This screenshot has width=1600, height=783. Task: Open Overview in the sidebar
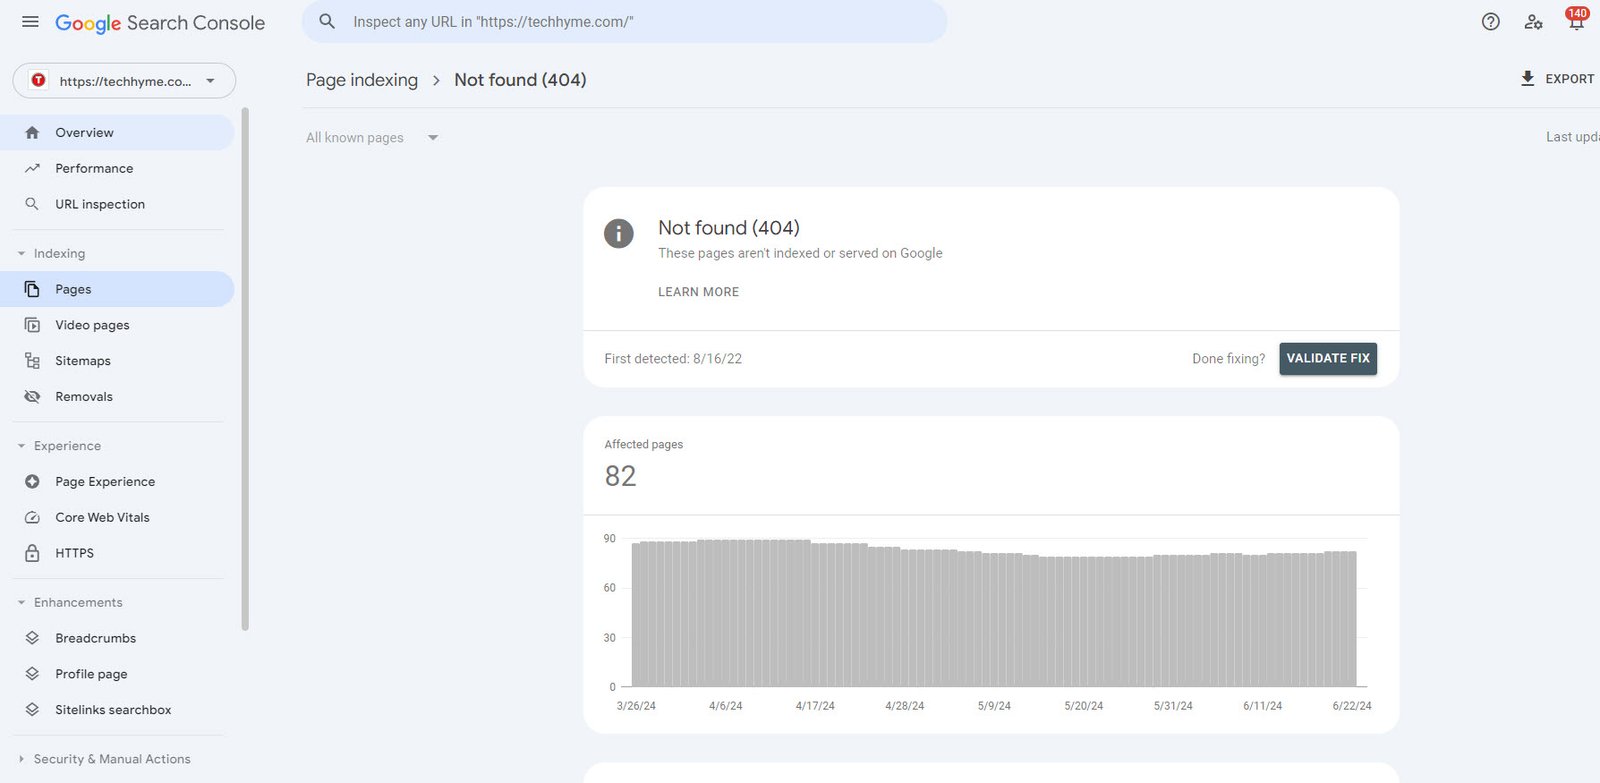point(118,132)
